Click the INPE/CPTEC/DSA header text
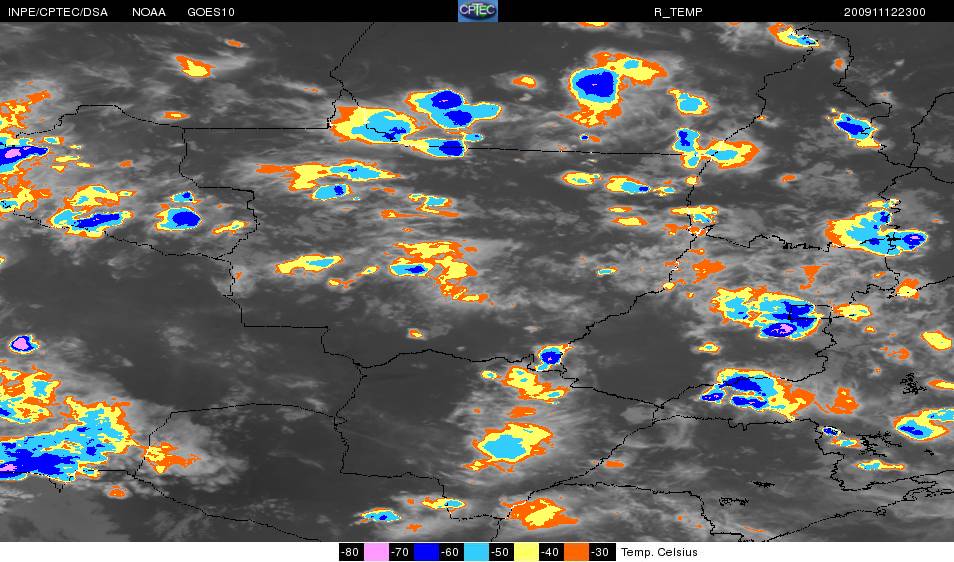 click(58, 12)
